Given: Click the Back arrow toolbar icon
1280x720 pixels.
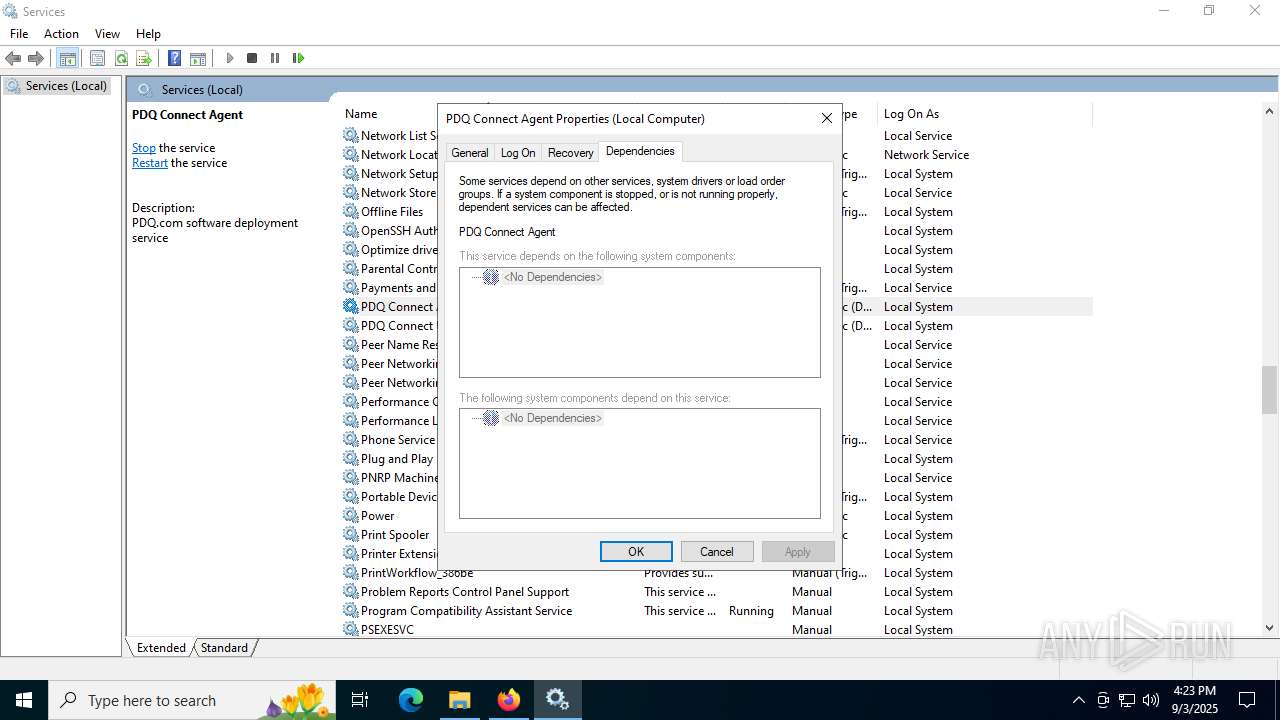Looking at the screenshot, I should coord(14,58).
